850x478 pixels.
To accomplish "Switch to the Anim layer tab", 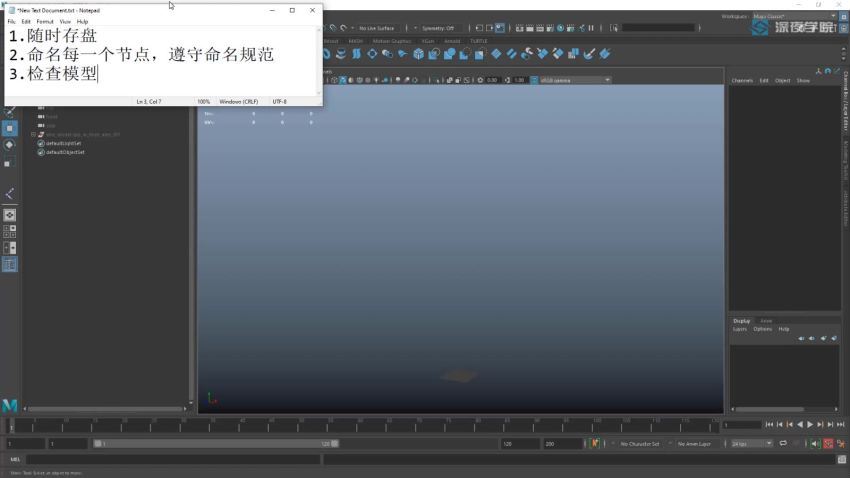I will pyautogui.click(x=765, y=321).
